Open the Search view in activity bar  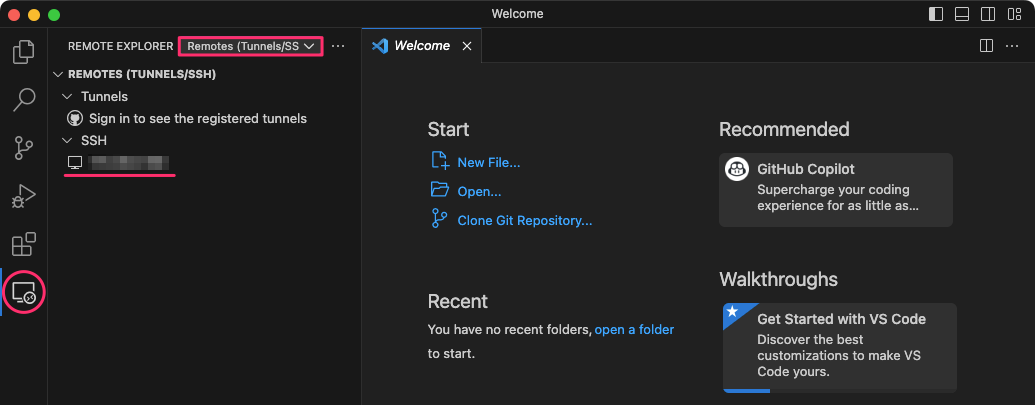coord(24,100)
